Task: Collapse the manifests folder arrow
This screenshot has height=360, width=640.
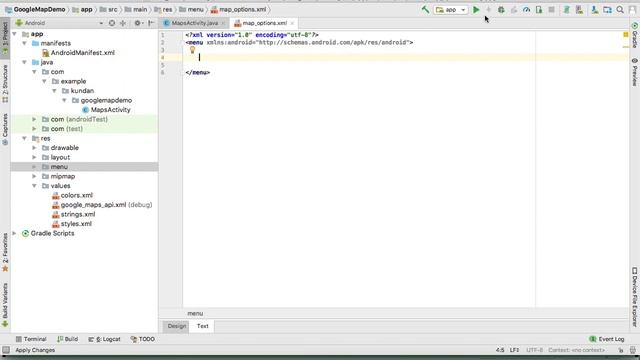Action: (x=24, y=43)
